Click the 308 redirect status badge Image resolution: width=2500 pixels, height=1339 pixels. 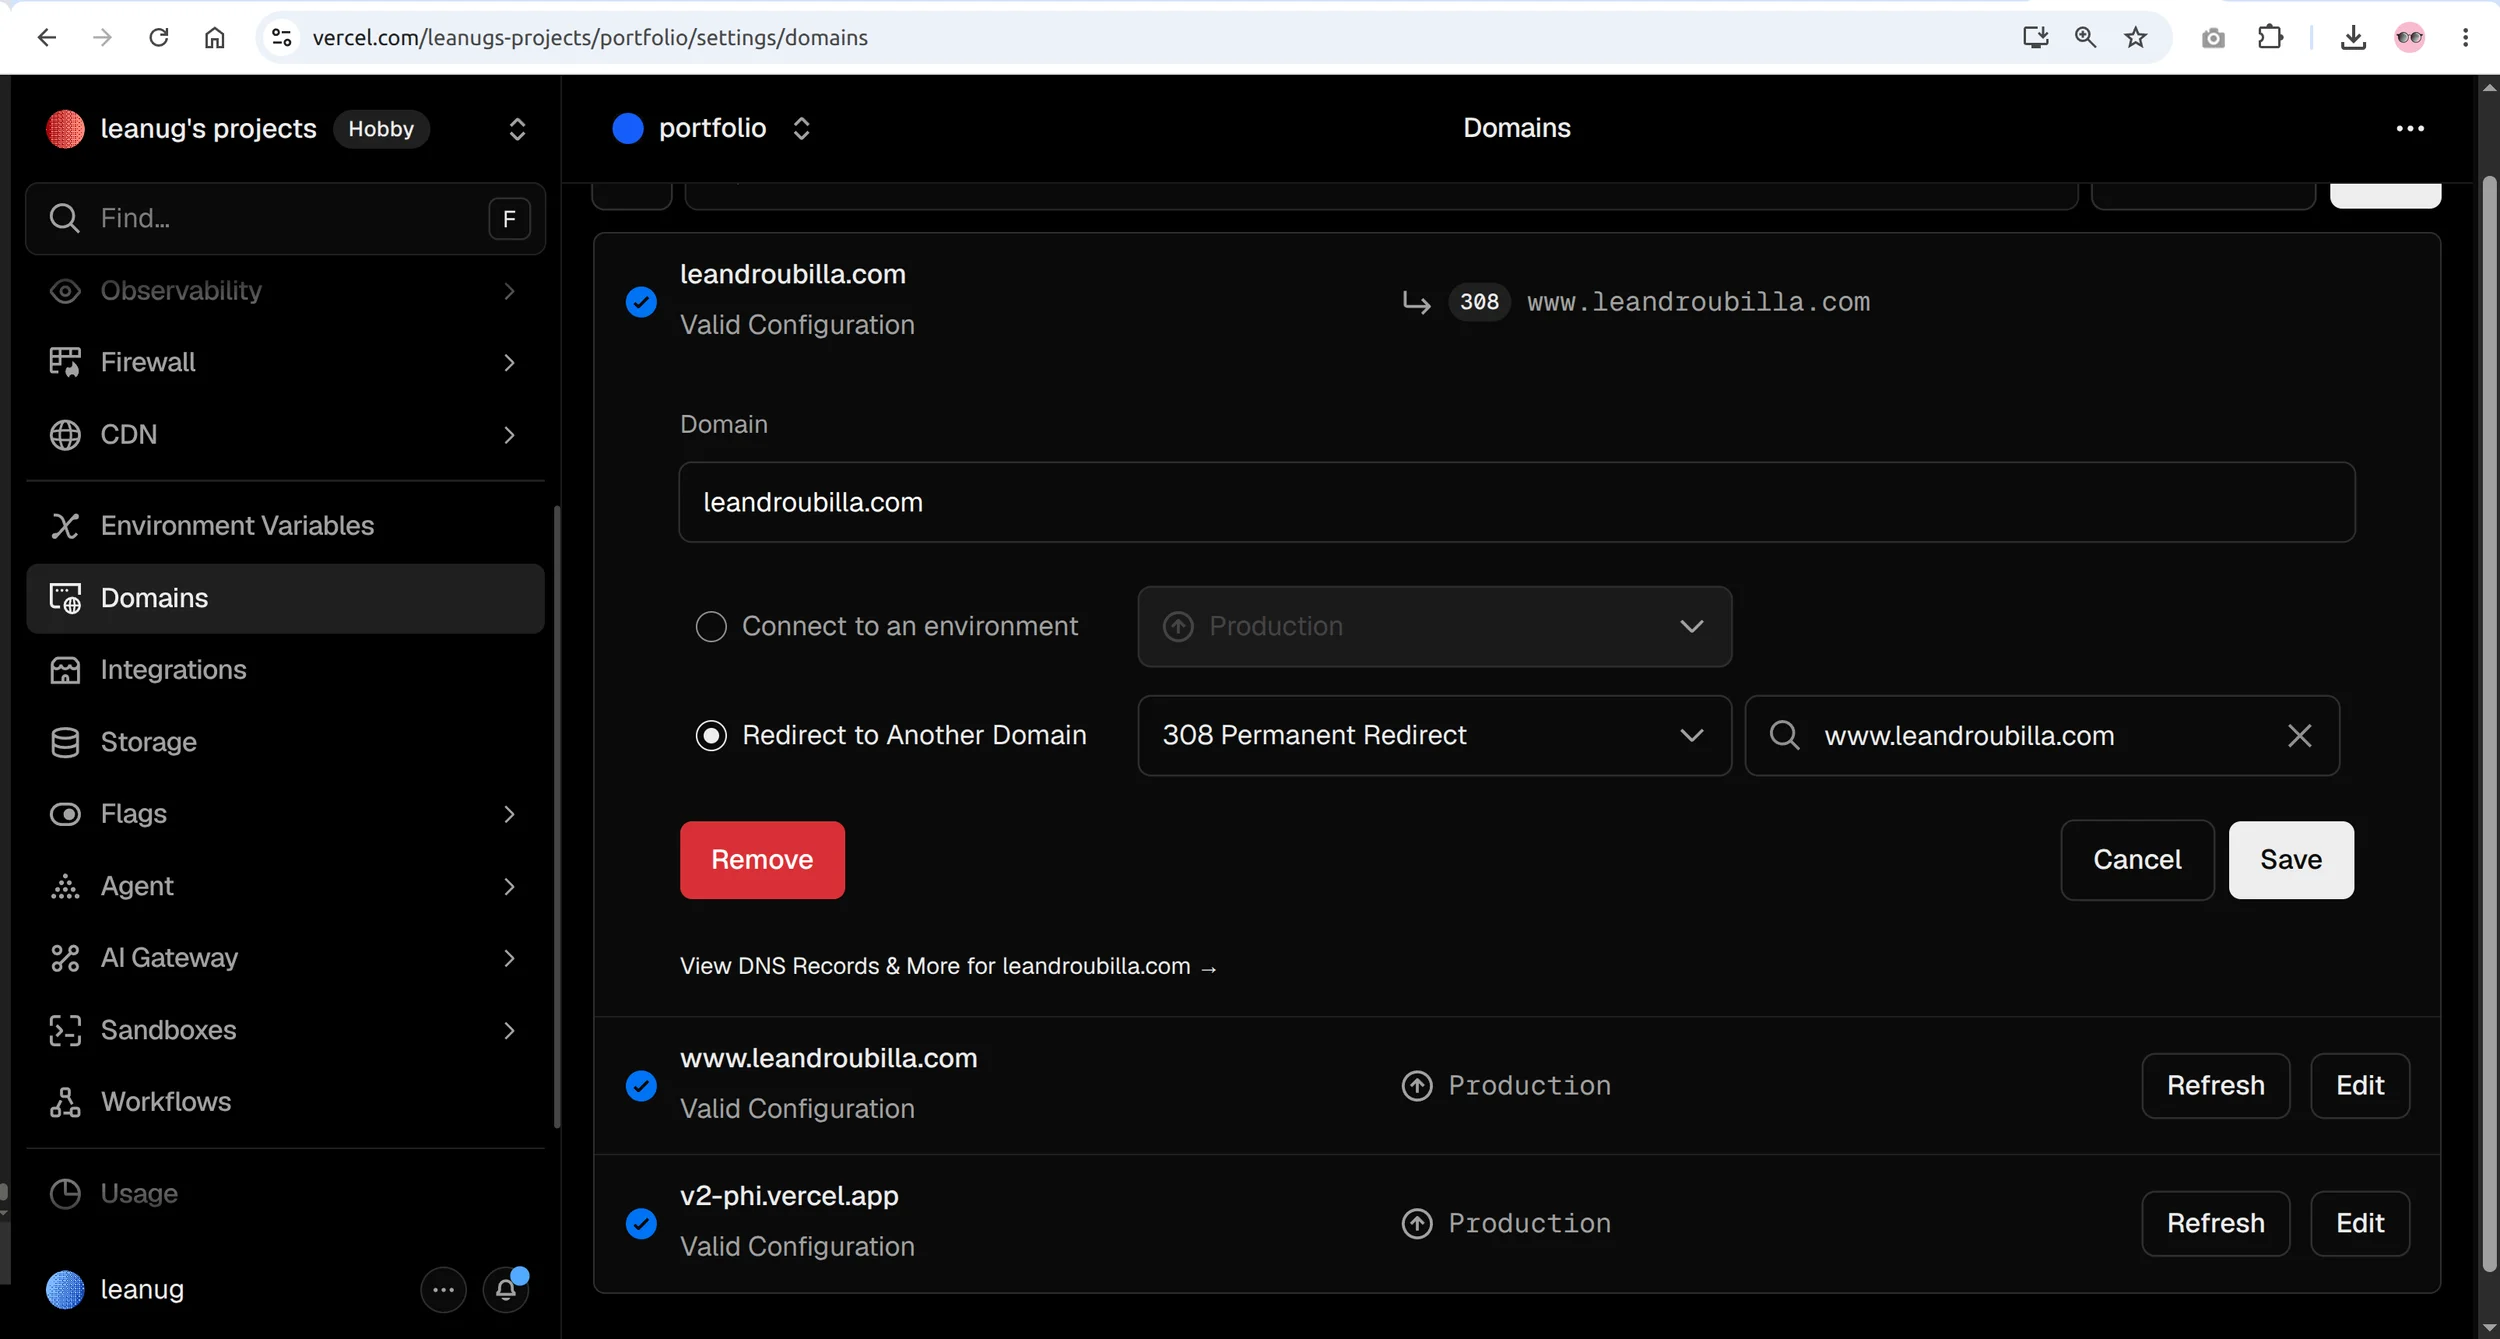coord(1479,302)
